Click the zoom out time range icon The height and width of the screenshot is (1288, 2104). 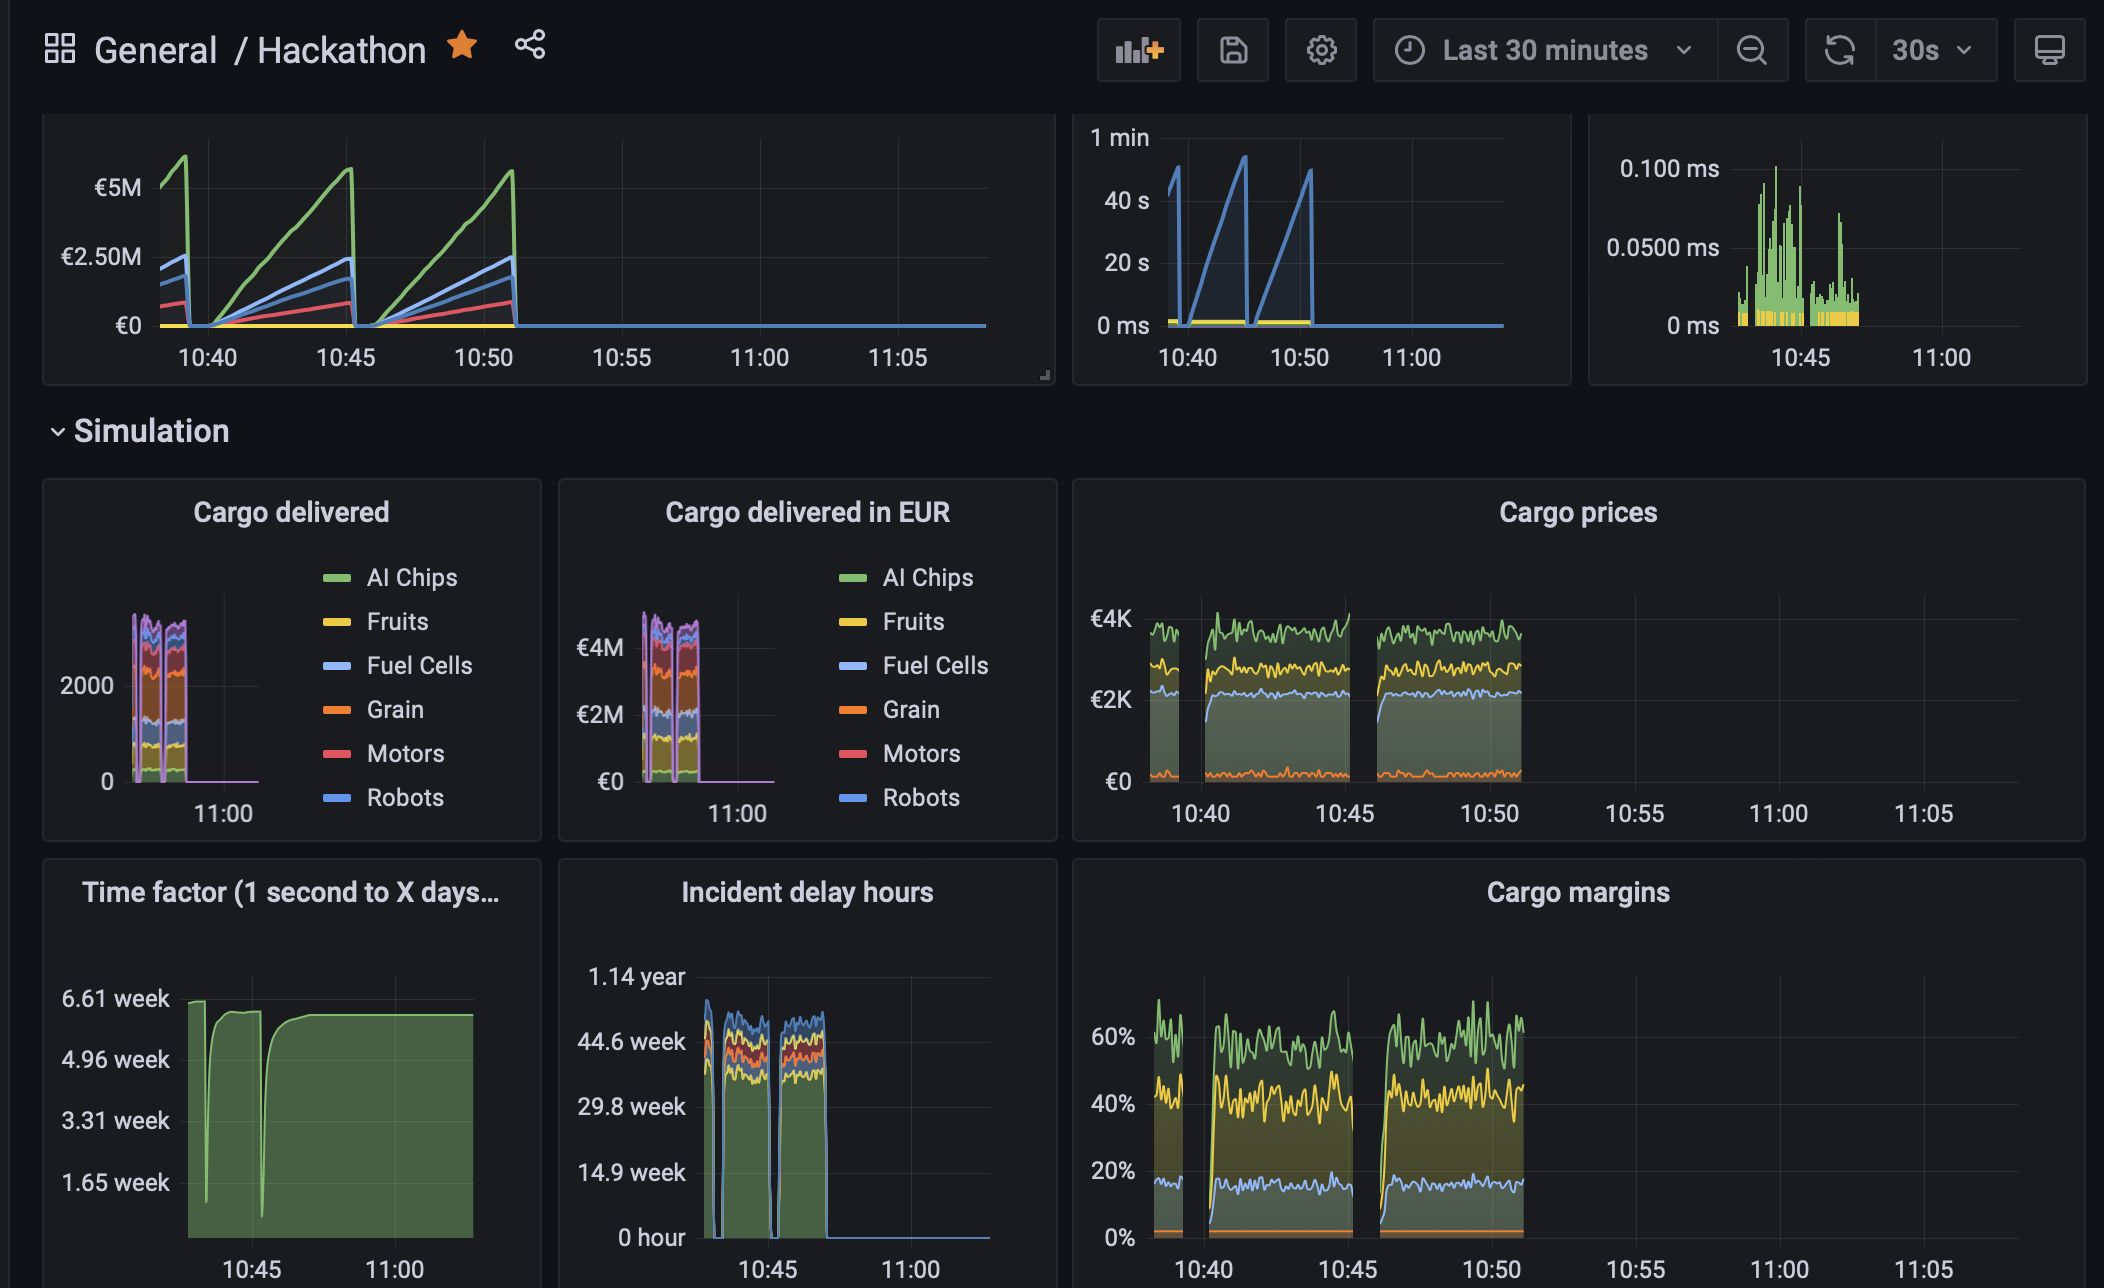[1752, 50]
